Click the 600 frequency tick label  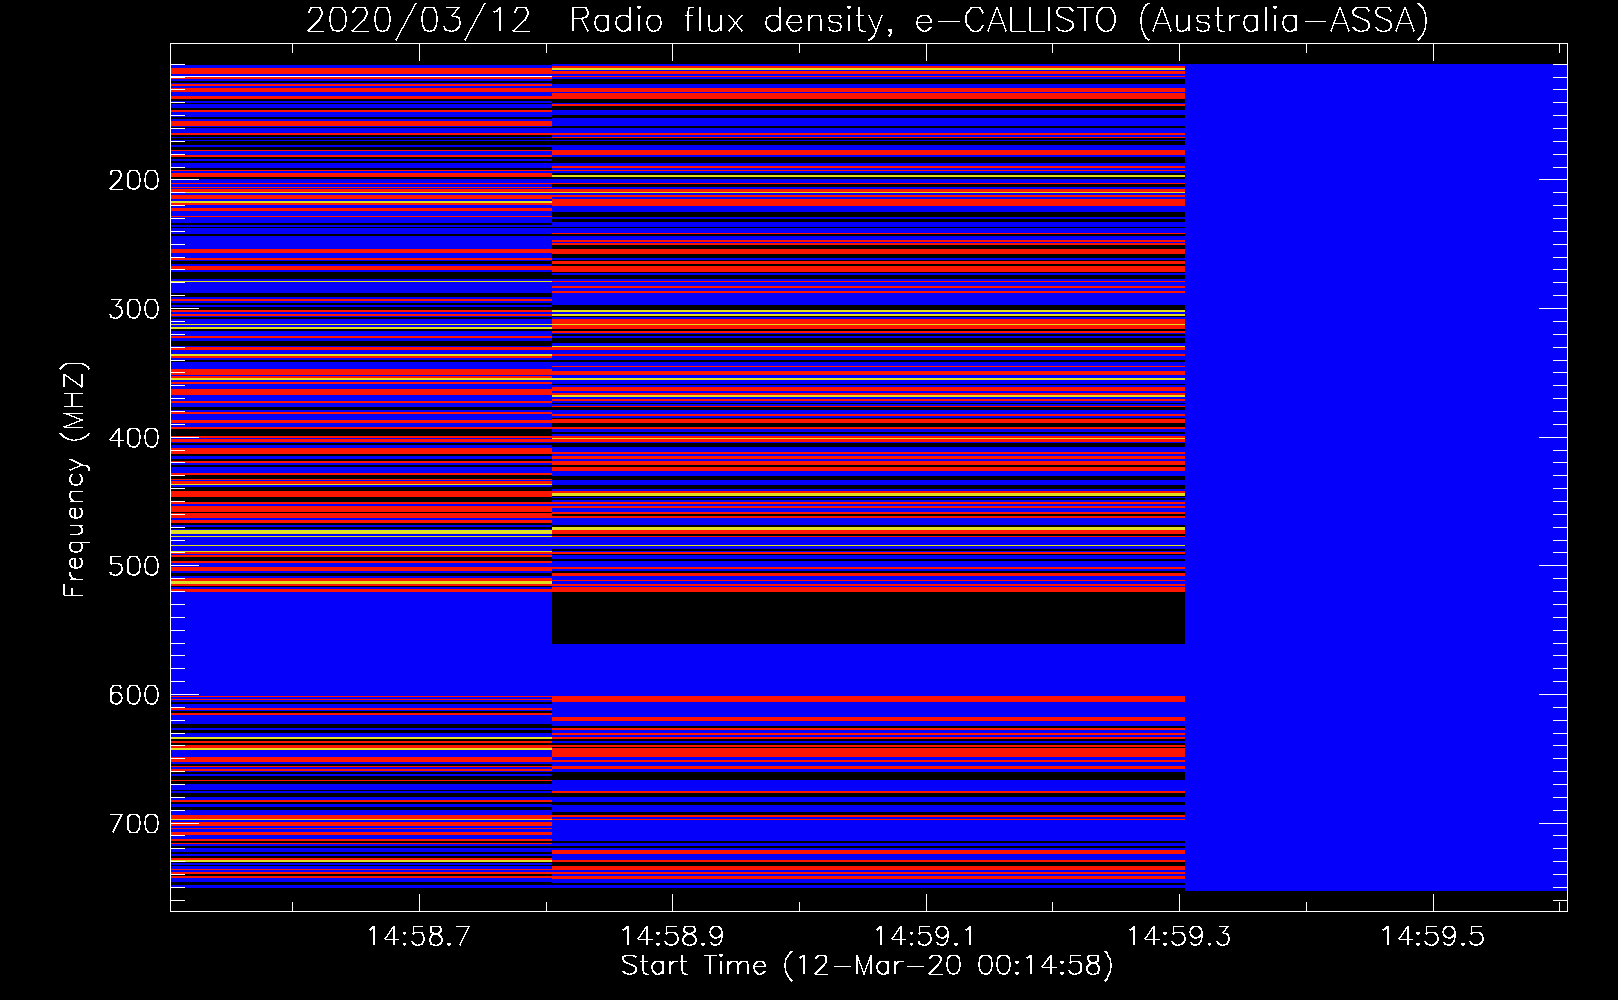134,695
